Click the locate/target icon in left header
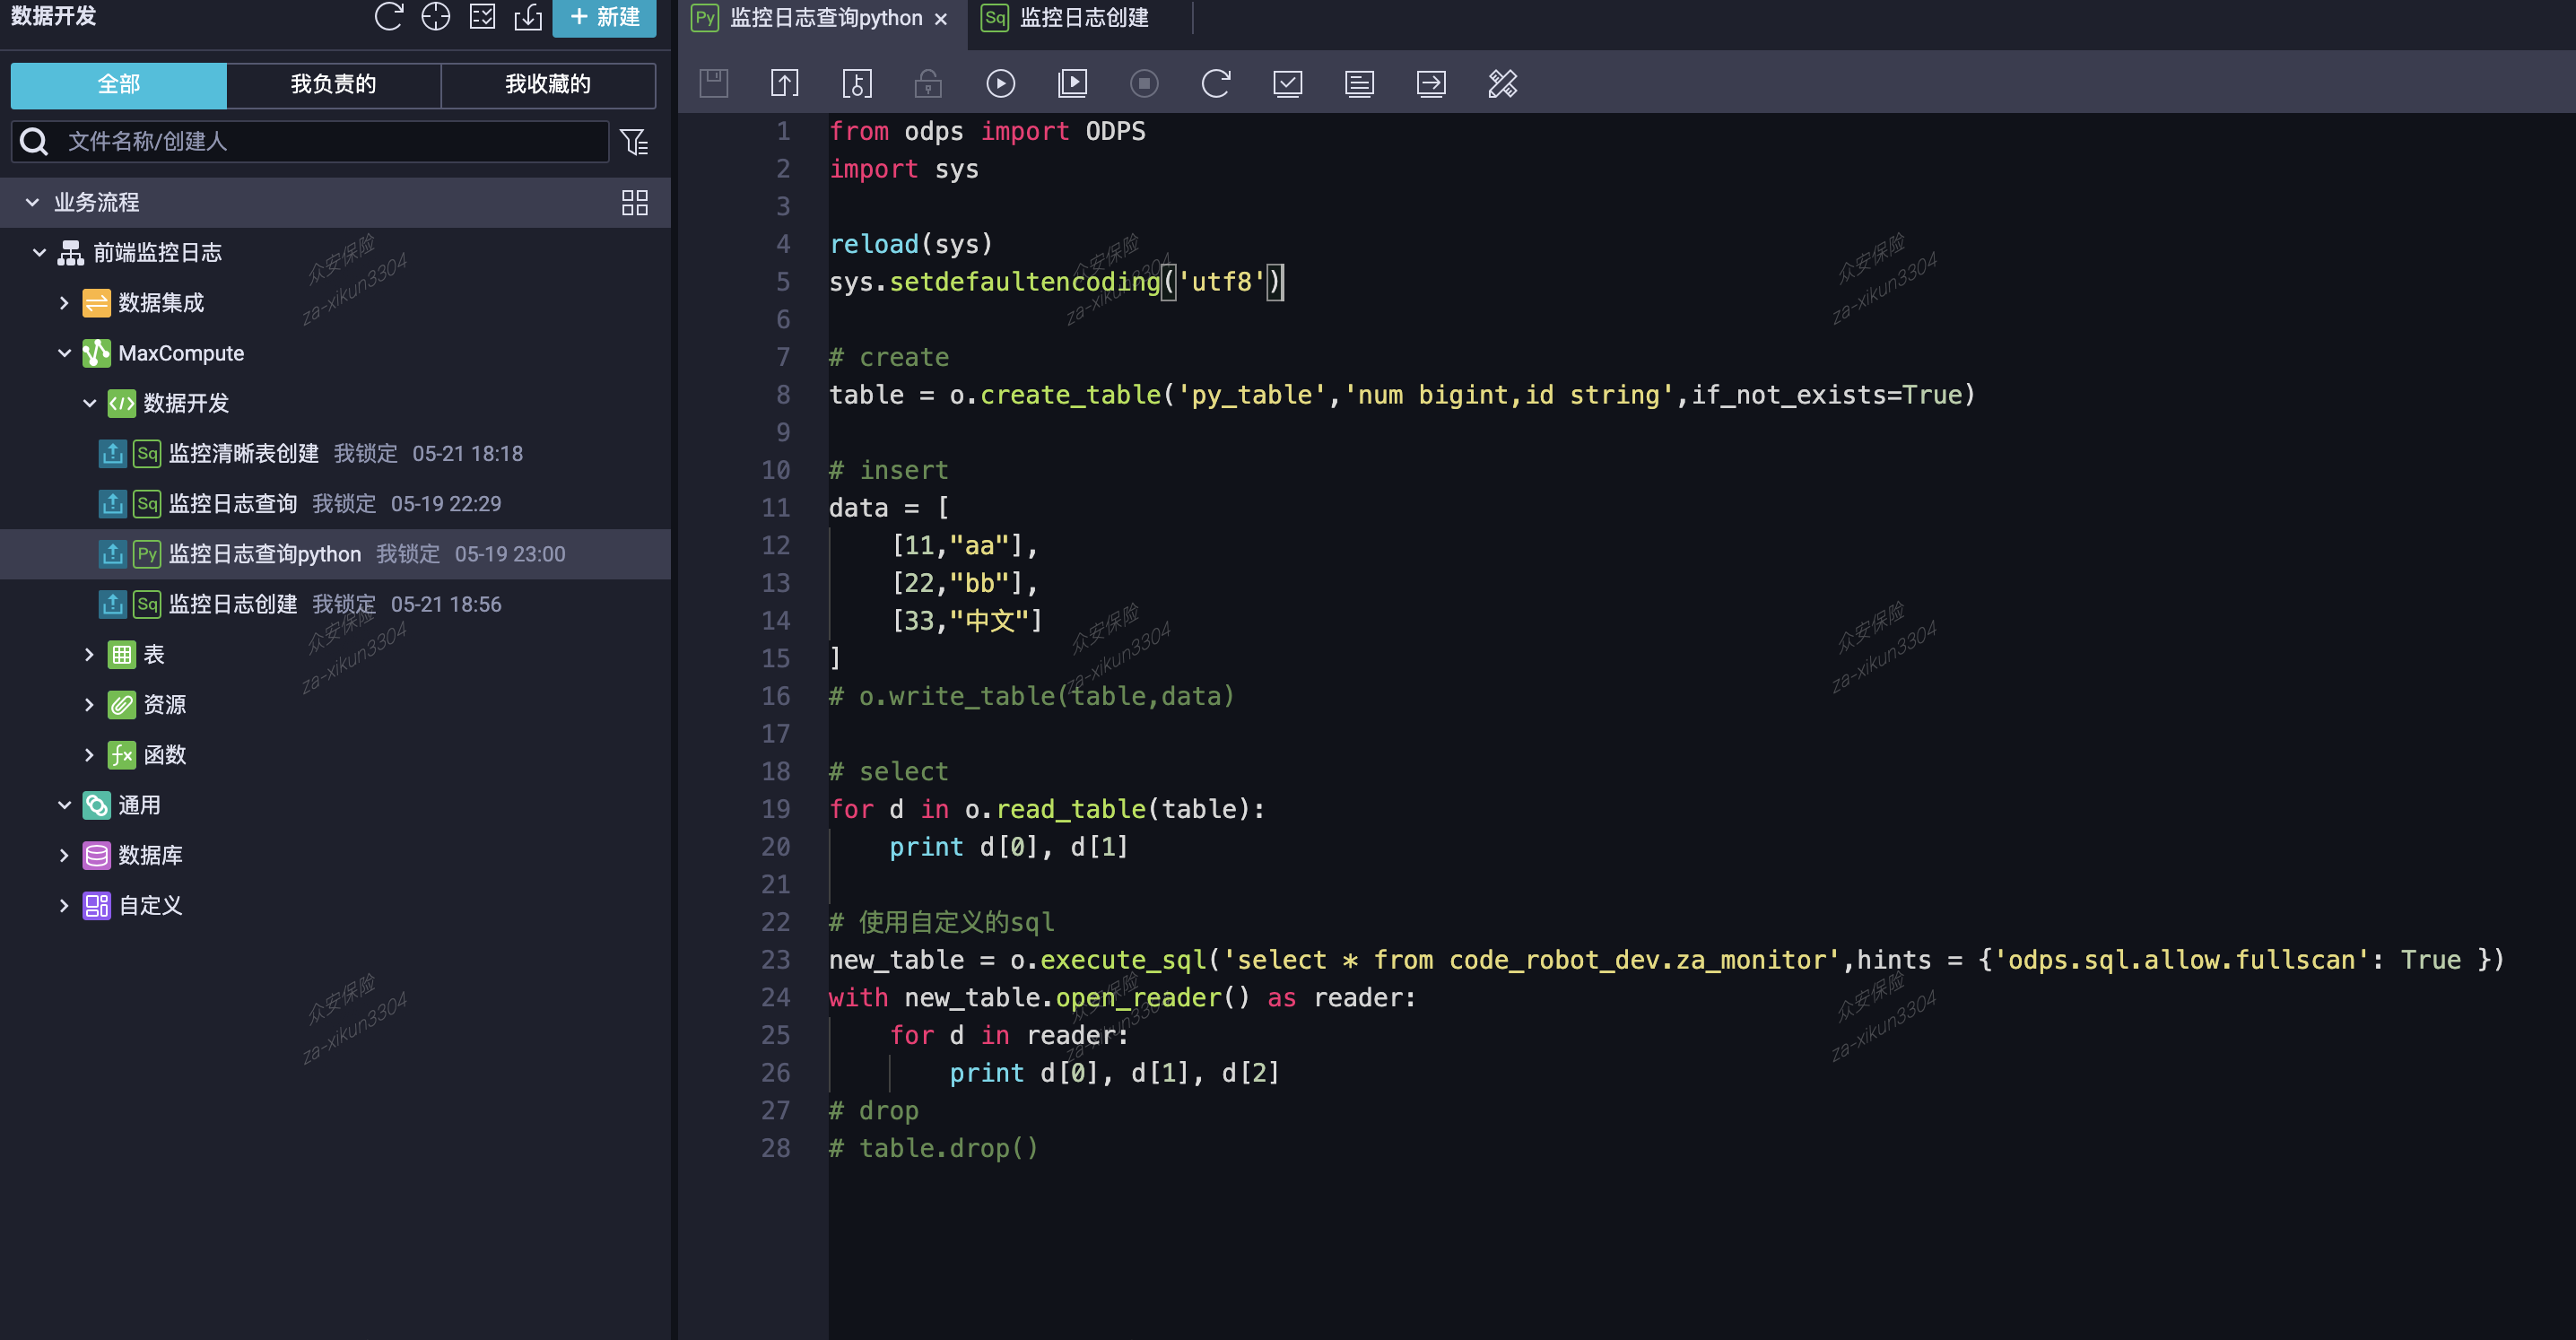2576x1340 pixels. click(436, 17)
